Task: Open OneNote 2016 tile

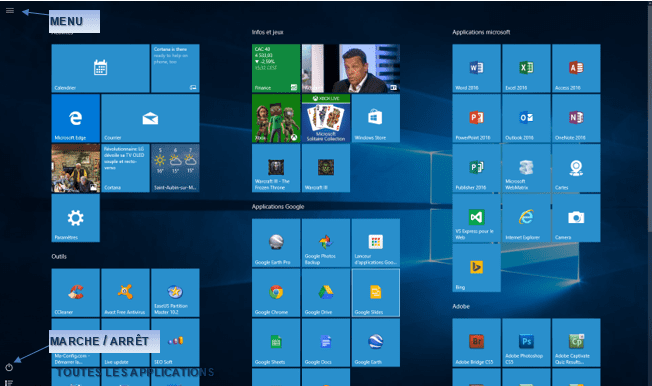Action: tap(576, 118)
